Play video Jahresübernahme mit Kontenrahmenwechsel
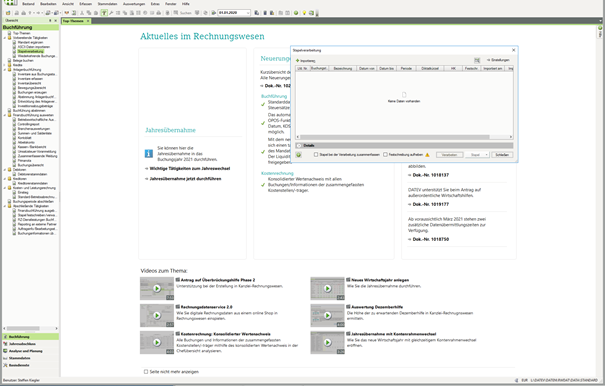This screenshot has height=386, width=605. click(x=328, y=342)
